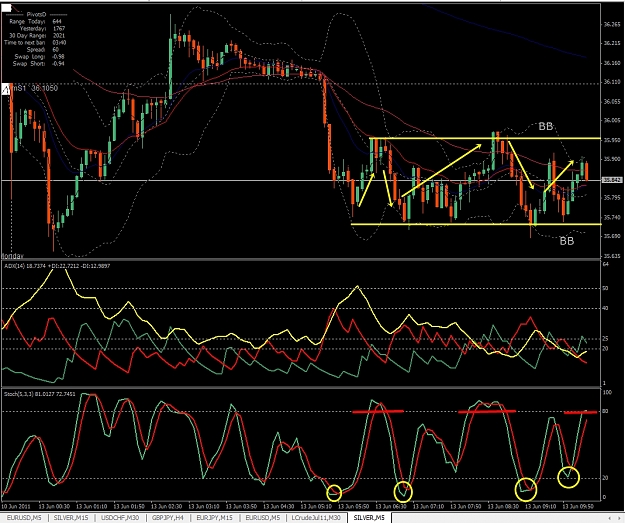Click the 13 Jun 05:50 time label
Screen dimensions: 625x523
pyautogui.click(x=354, y=507)
